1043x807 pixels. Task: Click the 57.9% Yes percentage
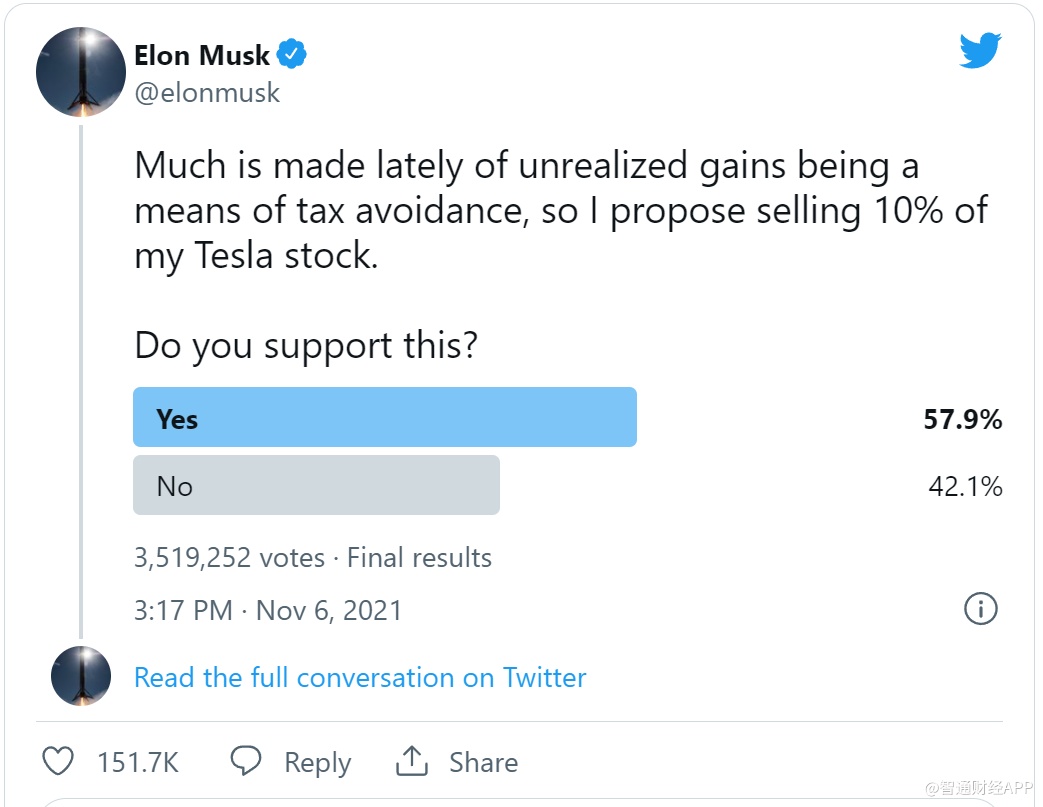[x=962, y=419]
